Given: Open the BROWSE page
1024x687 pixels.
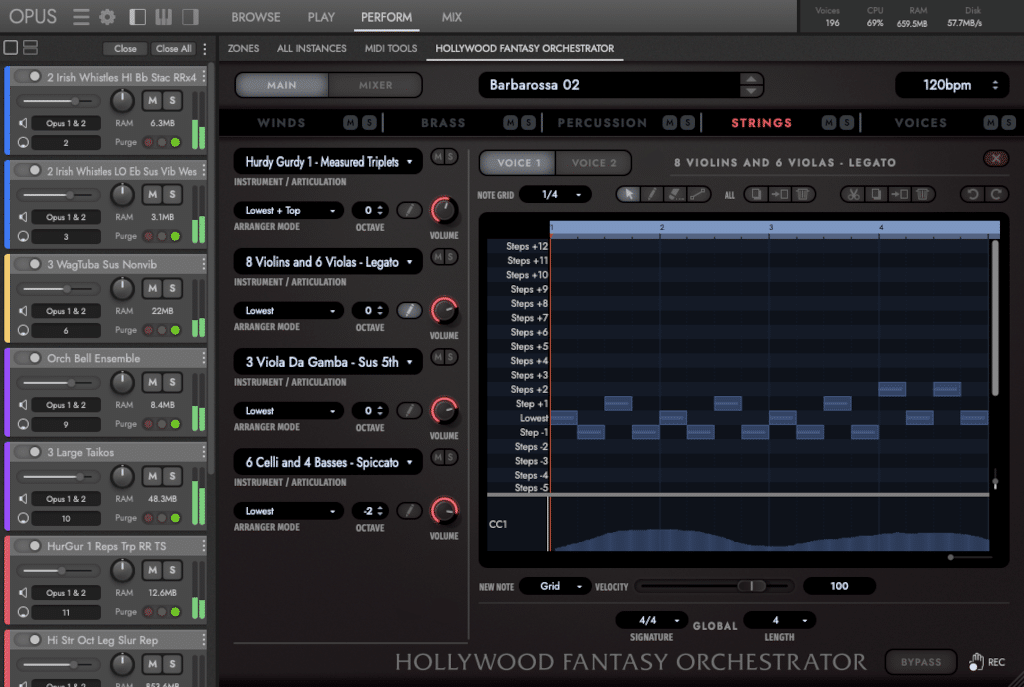Looking at the screenshot, I should (x=256, y=18).
